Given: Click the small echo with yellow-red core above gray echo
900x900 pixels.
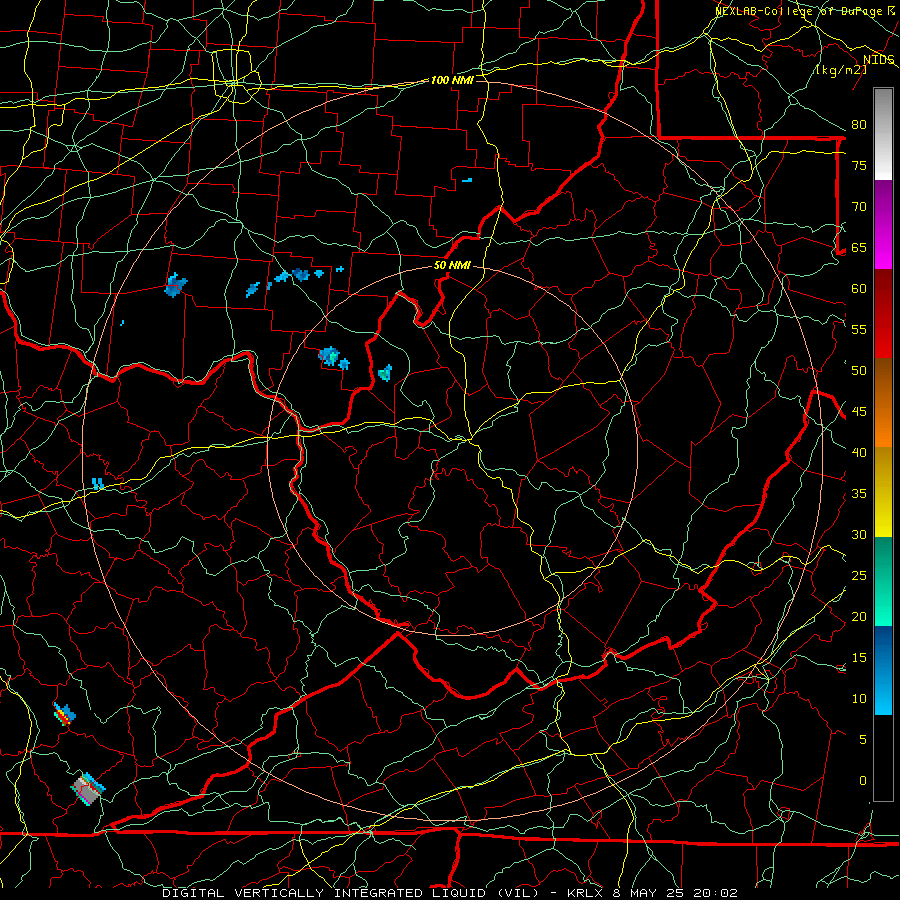Looking at the screenshot, I should (64, 713).
